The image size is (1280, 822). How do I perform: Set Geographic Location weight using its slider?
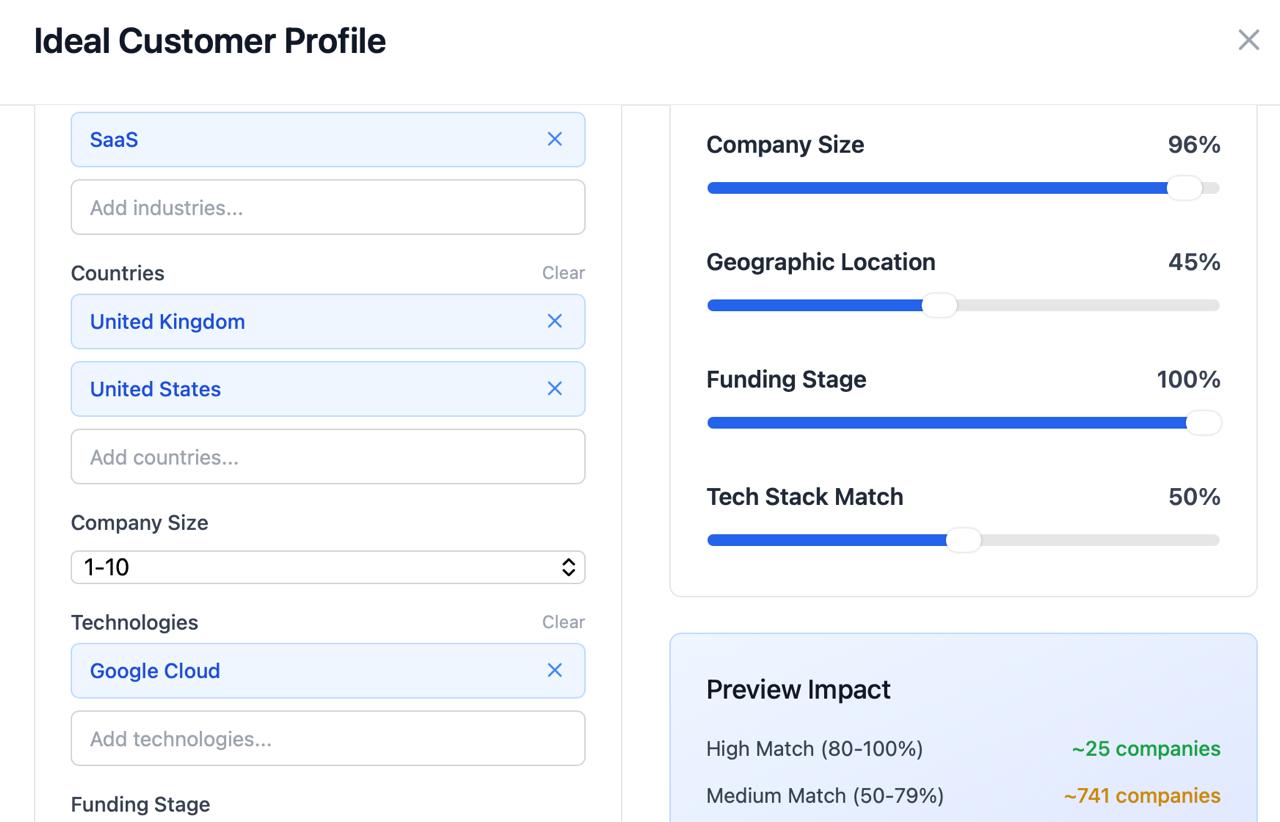940,305
